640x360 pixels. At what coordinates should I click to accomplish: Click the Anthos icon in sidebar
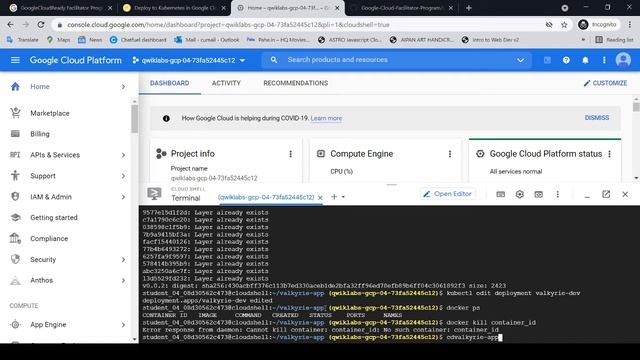click(x=15, y=280)
